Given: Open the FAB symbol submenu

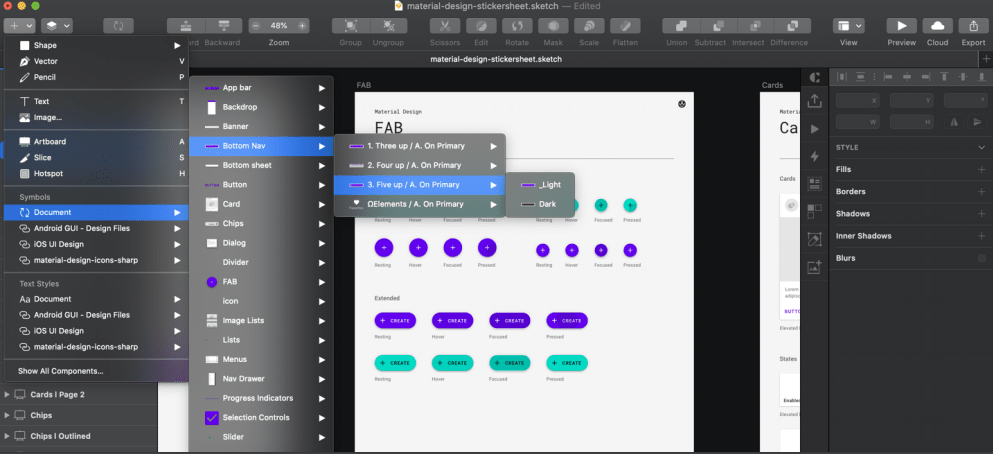Looking at the screenshot, I should tap(230, 282).
